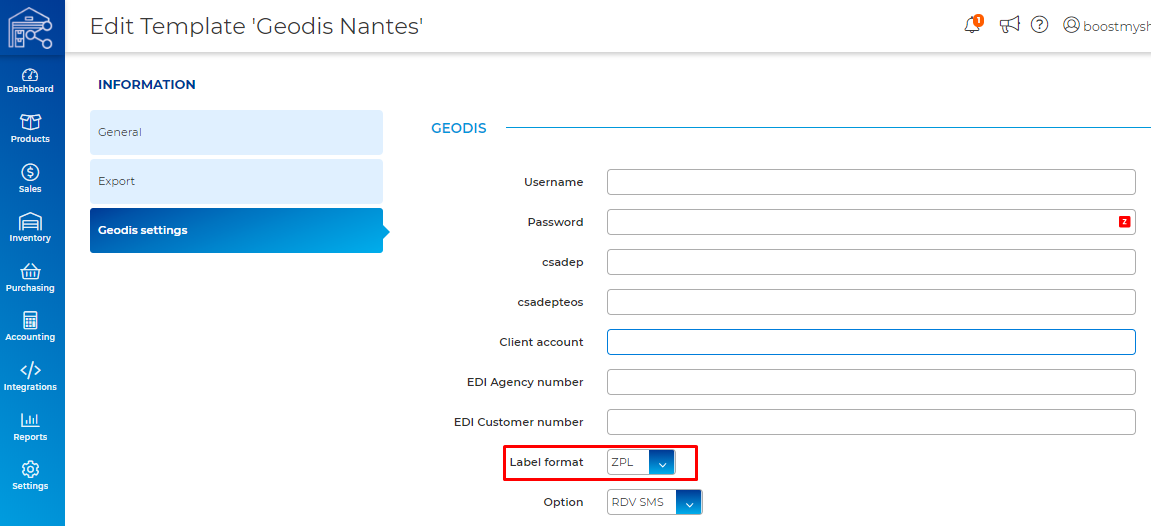Select the Geodis settings tab
The image size is (1151, 526).
coord(236,230)
